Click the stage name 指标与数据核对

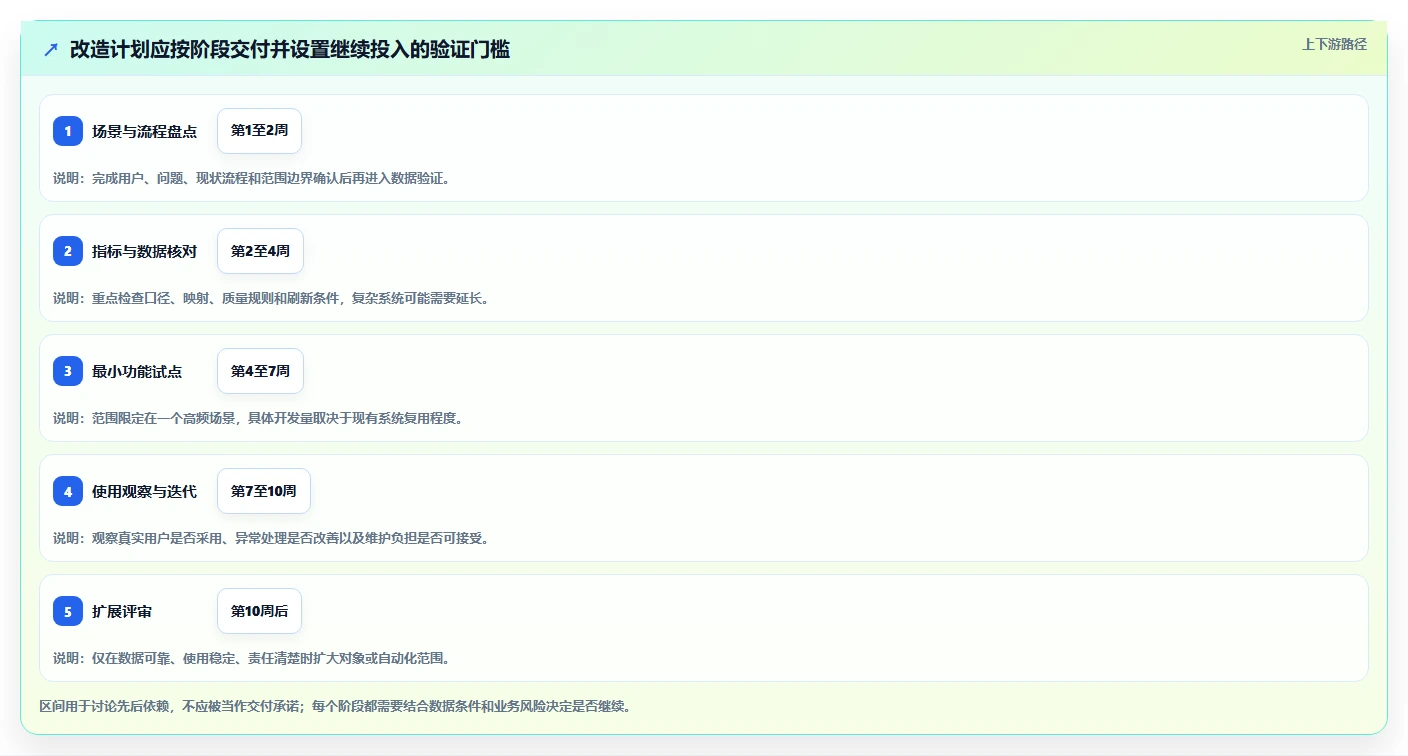pyautogui.click(x=144, y=251)
